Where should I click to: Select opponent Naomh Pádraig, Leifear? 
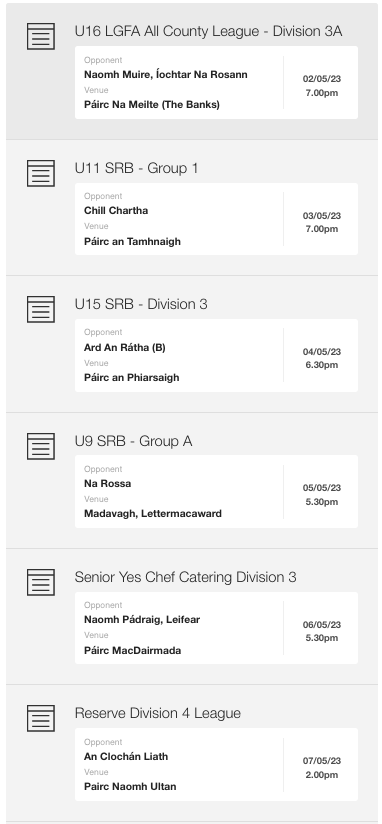142,620
